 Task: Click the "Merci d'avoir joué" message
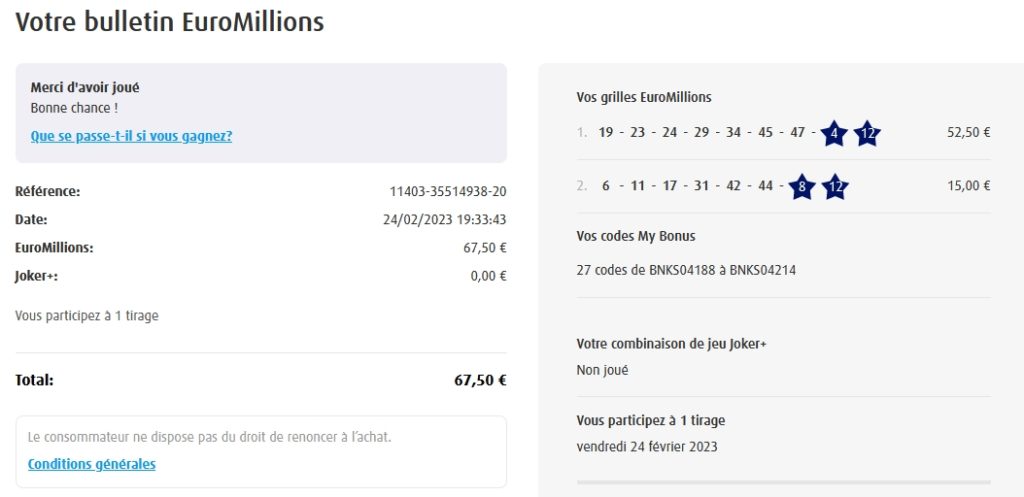[x=85, y=88]
